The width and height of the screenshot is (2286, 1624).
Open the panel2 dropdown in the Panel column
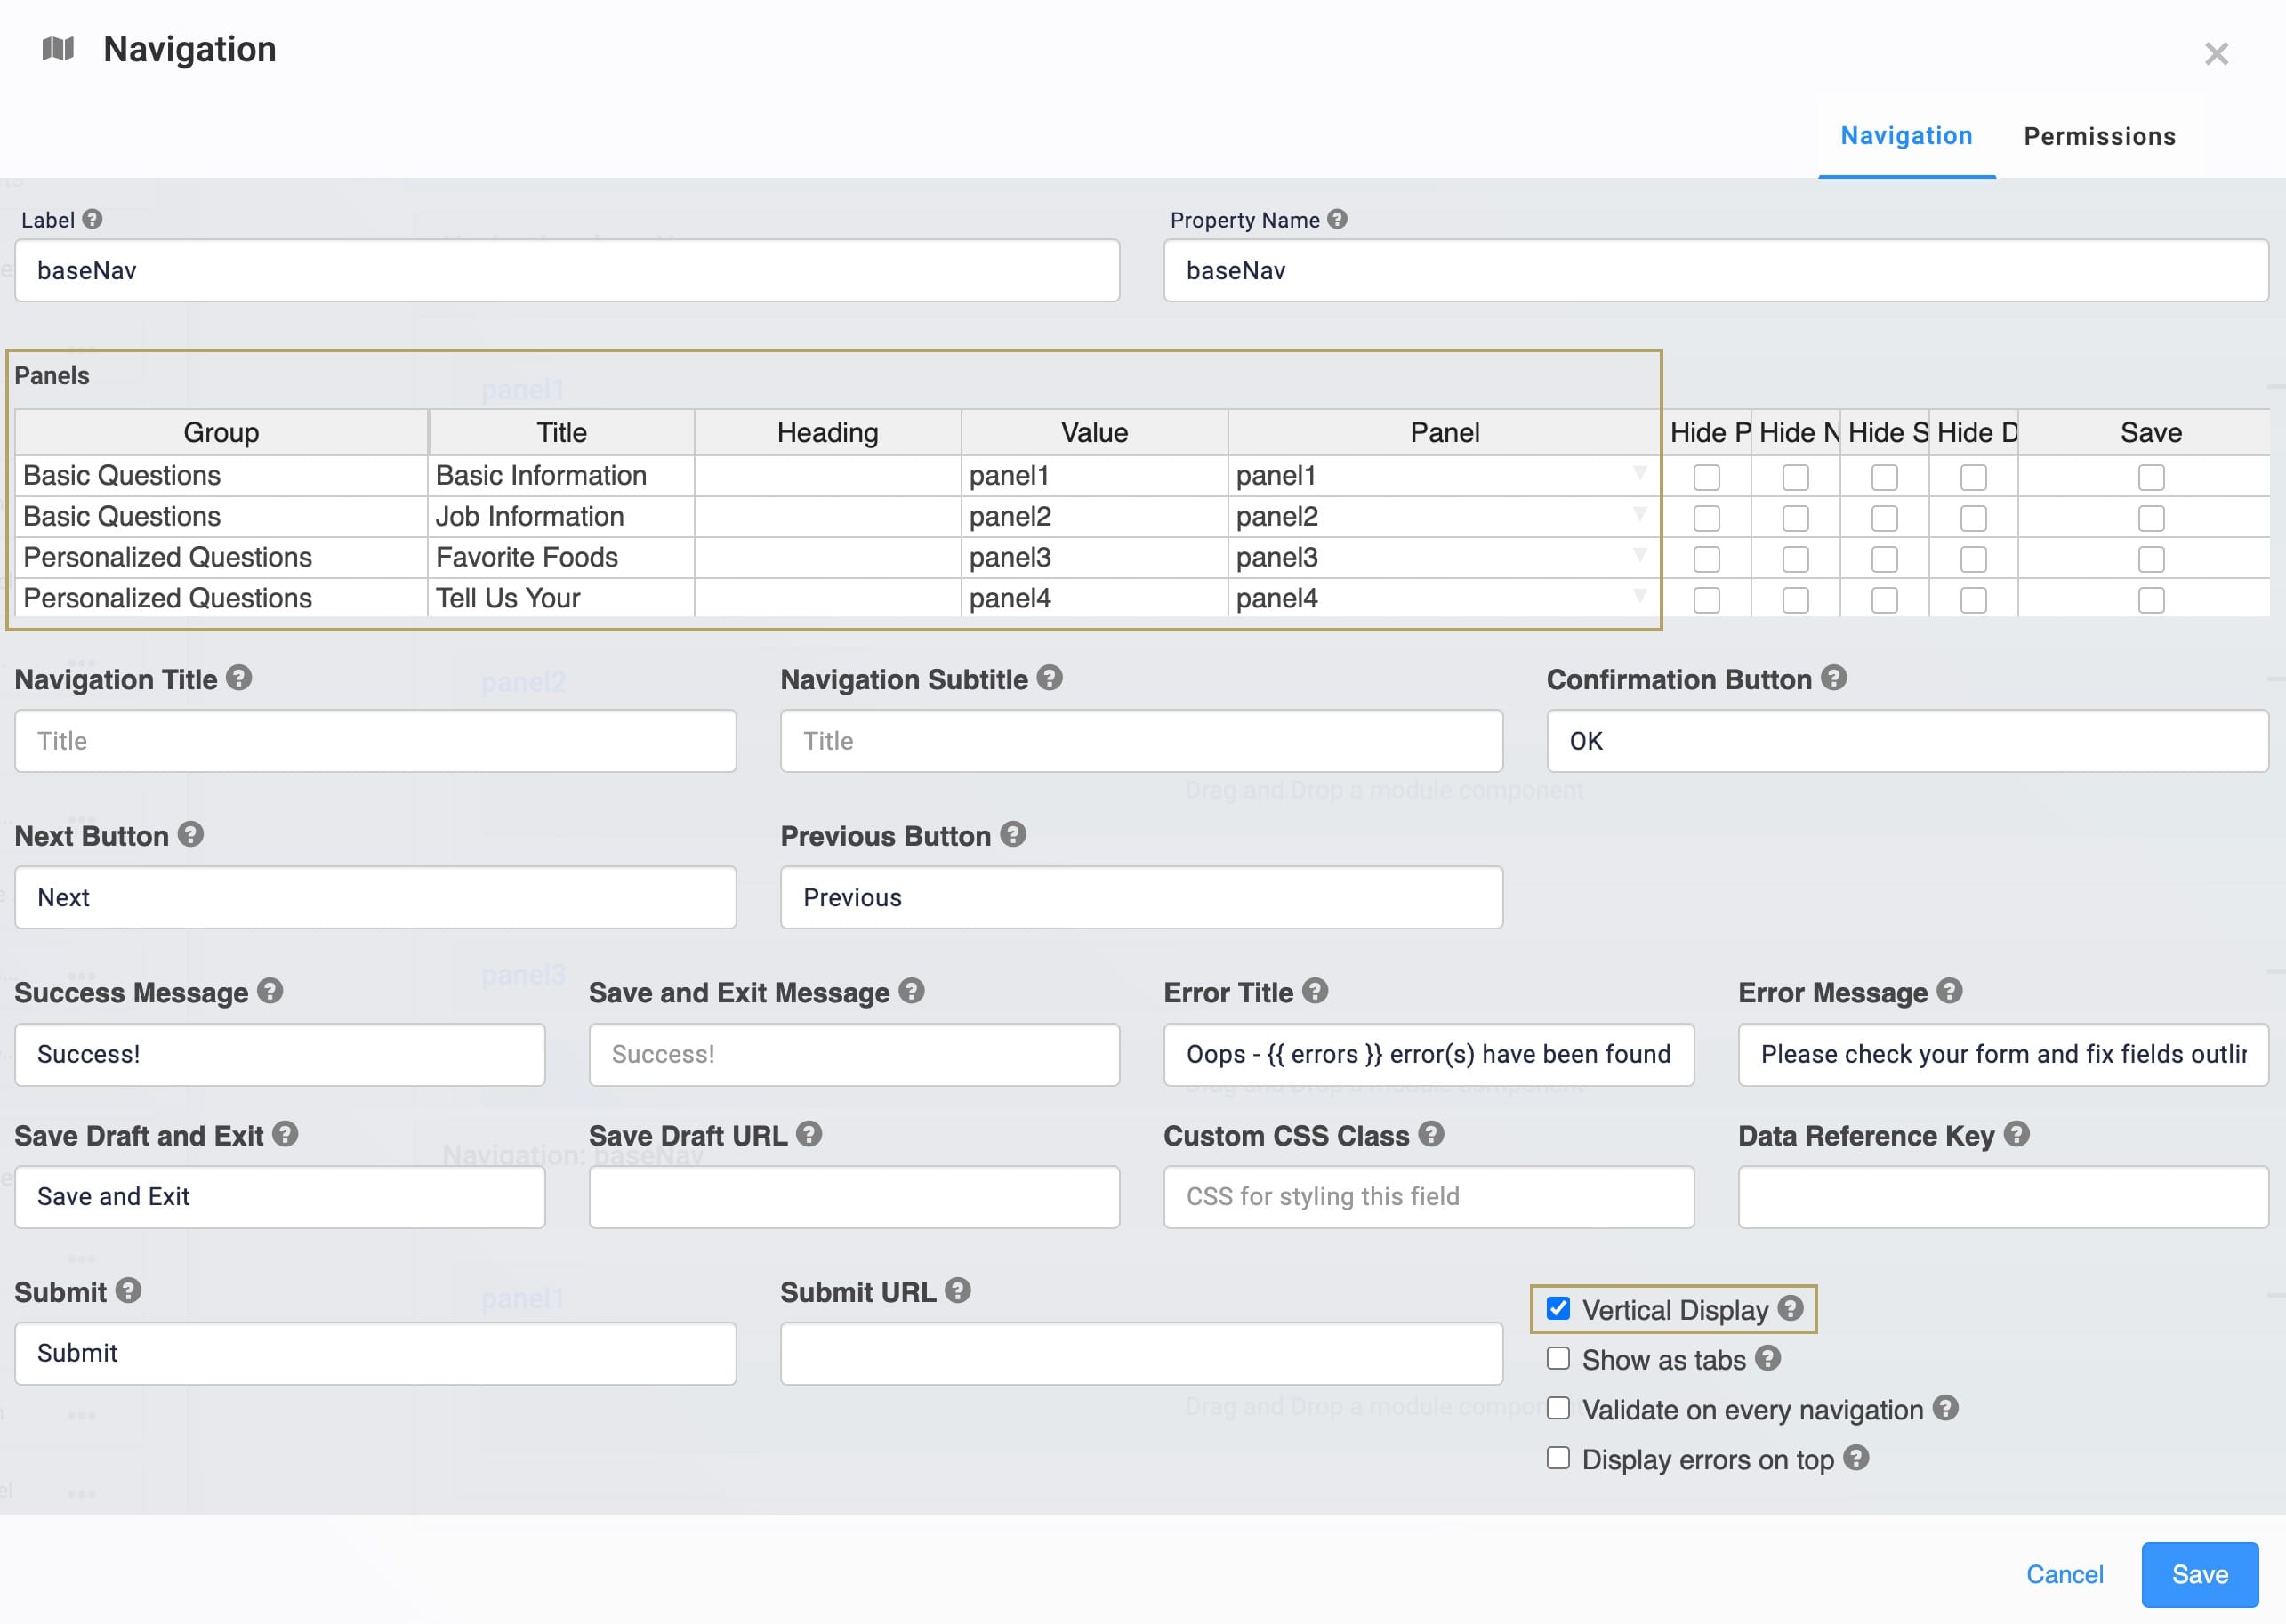tap(1639, 514)
